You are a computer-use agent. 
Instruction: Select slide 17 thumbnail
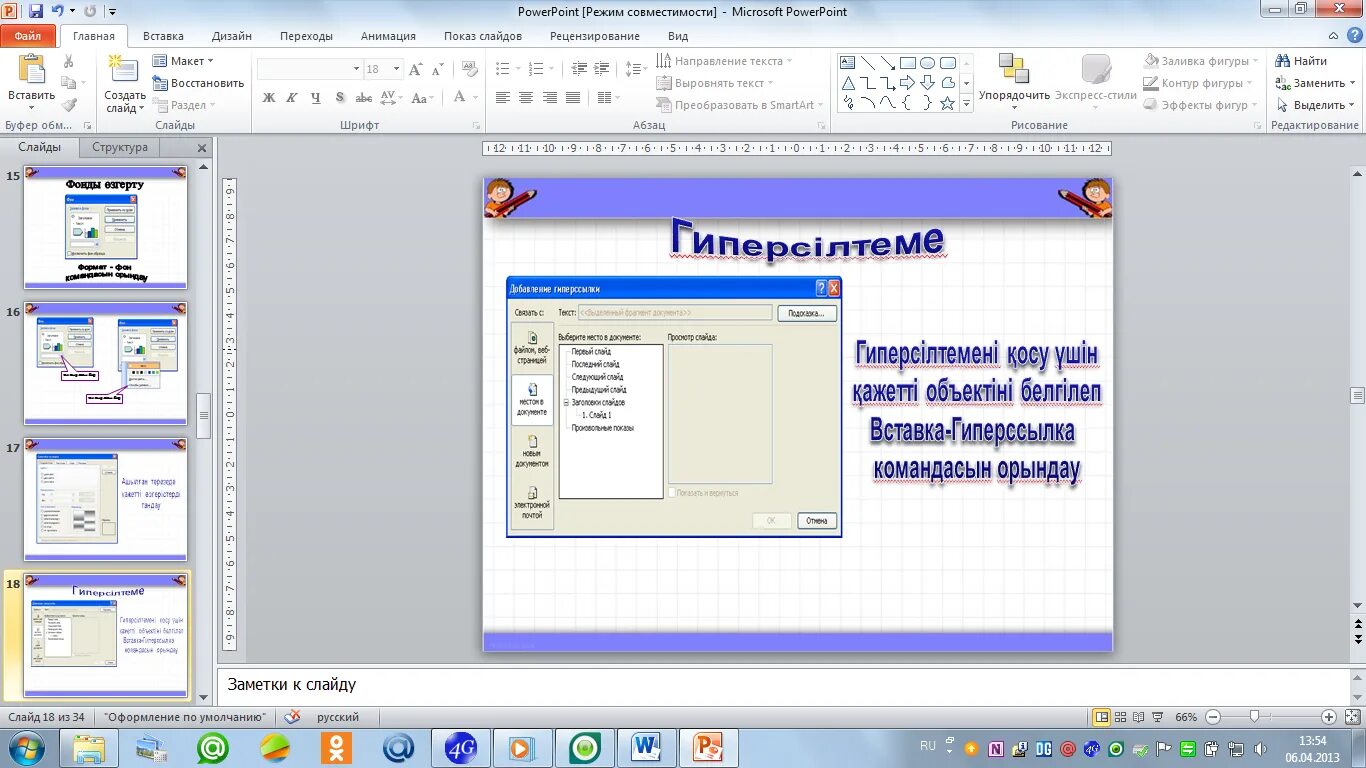click(105, 499)
